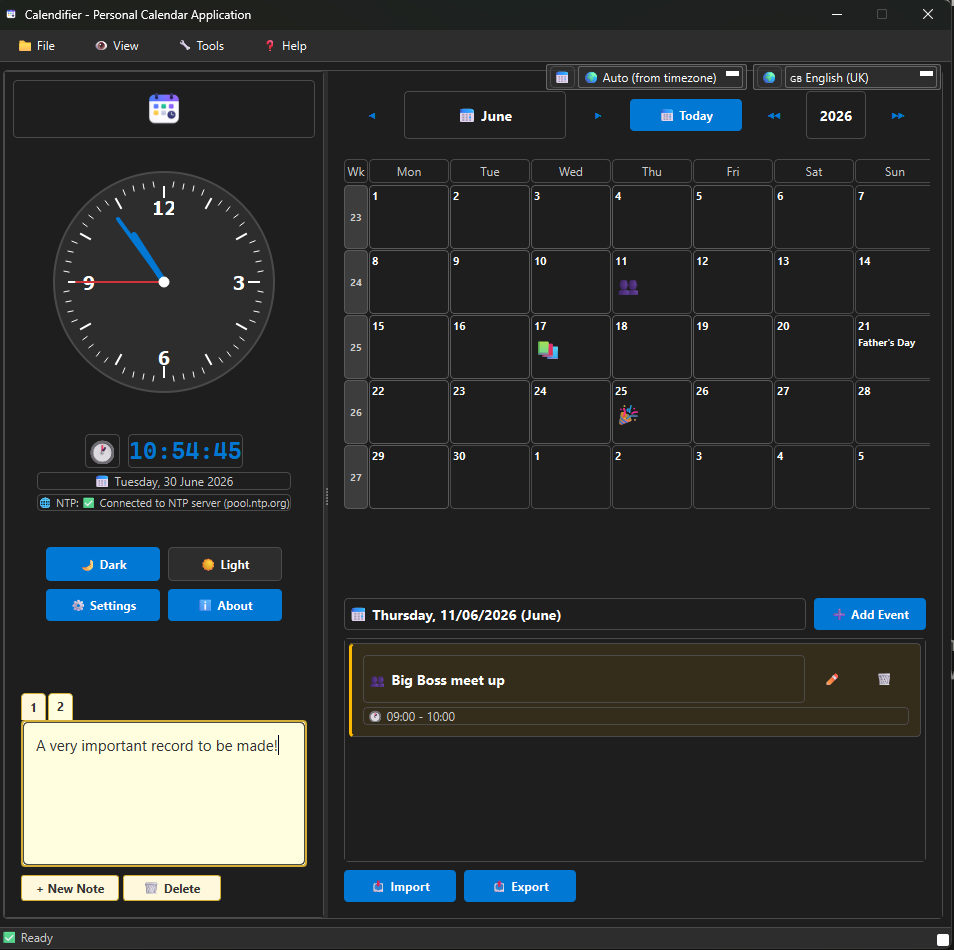Select June 1 Monday cell
The image size is (954, 950).
pos(409,217)
